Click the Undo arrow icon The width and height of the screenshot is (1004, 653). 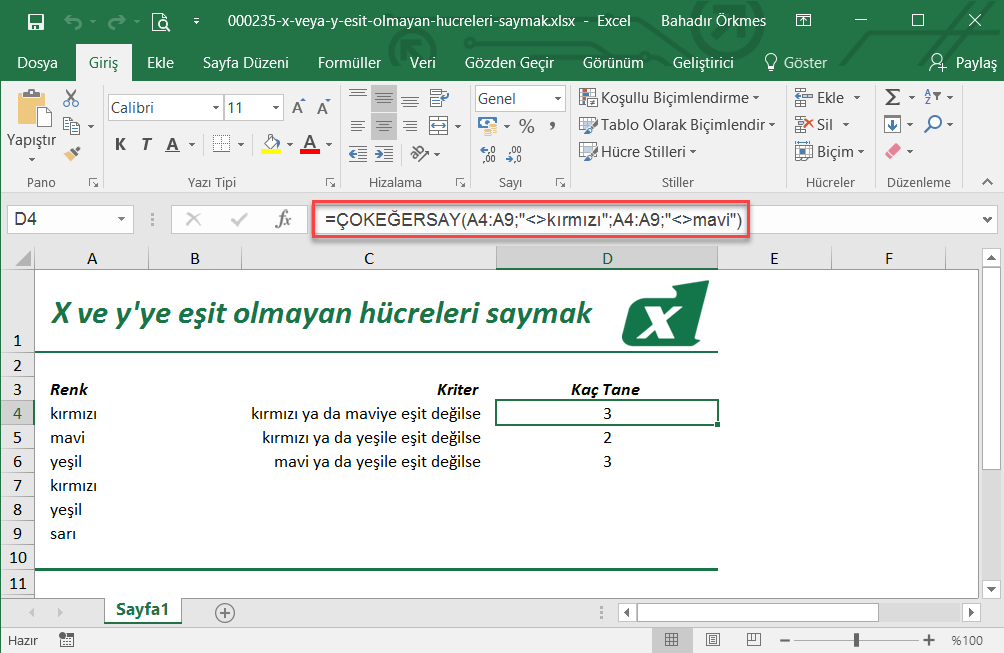coord(72,22)
